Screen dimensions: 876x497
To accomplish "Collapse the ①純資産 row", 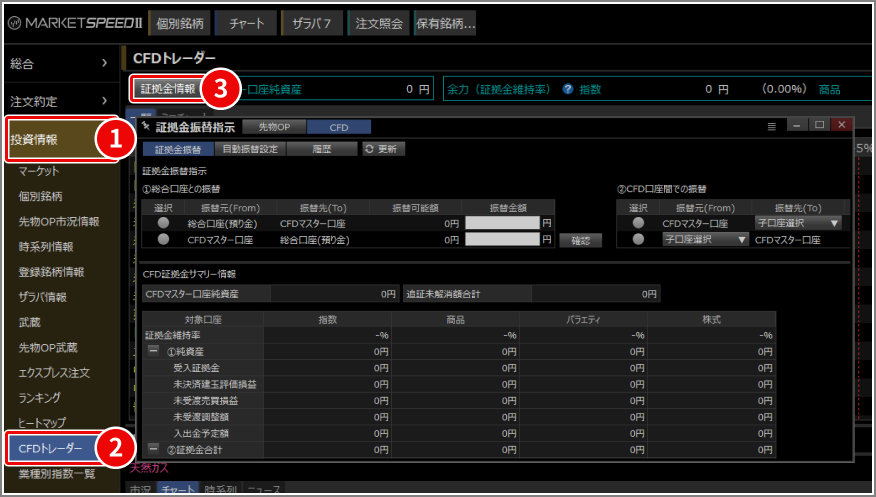I will click(154, 351).
